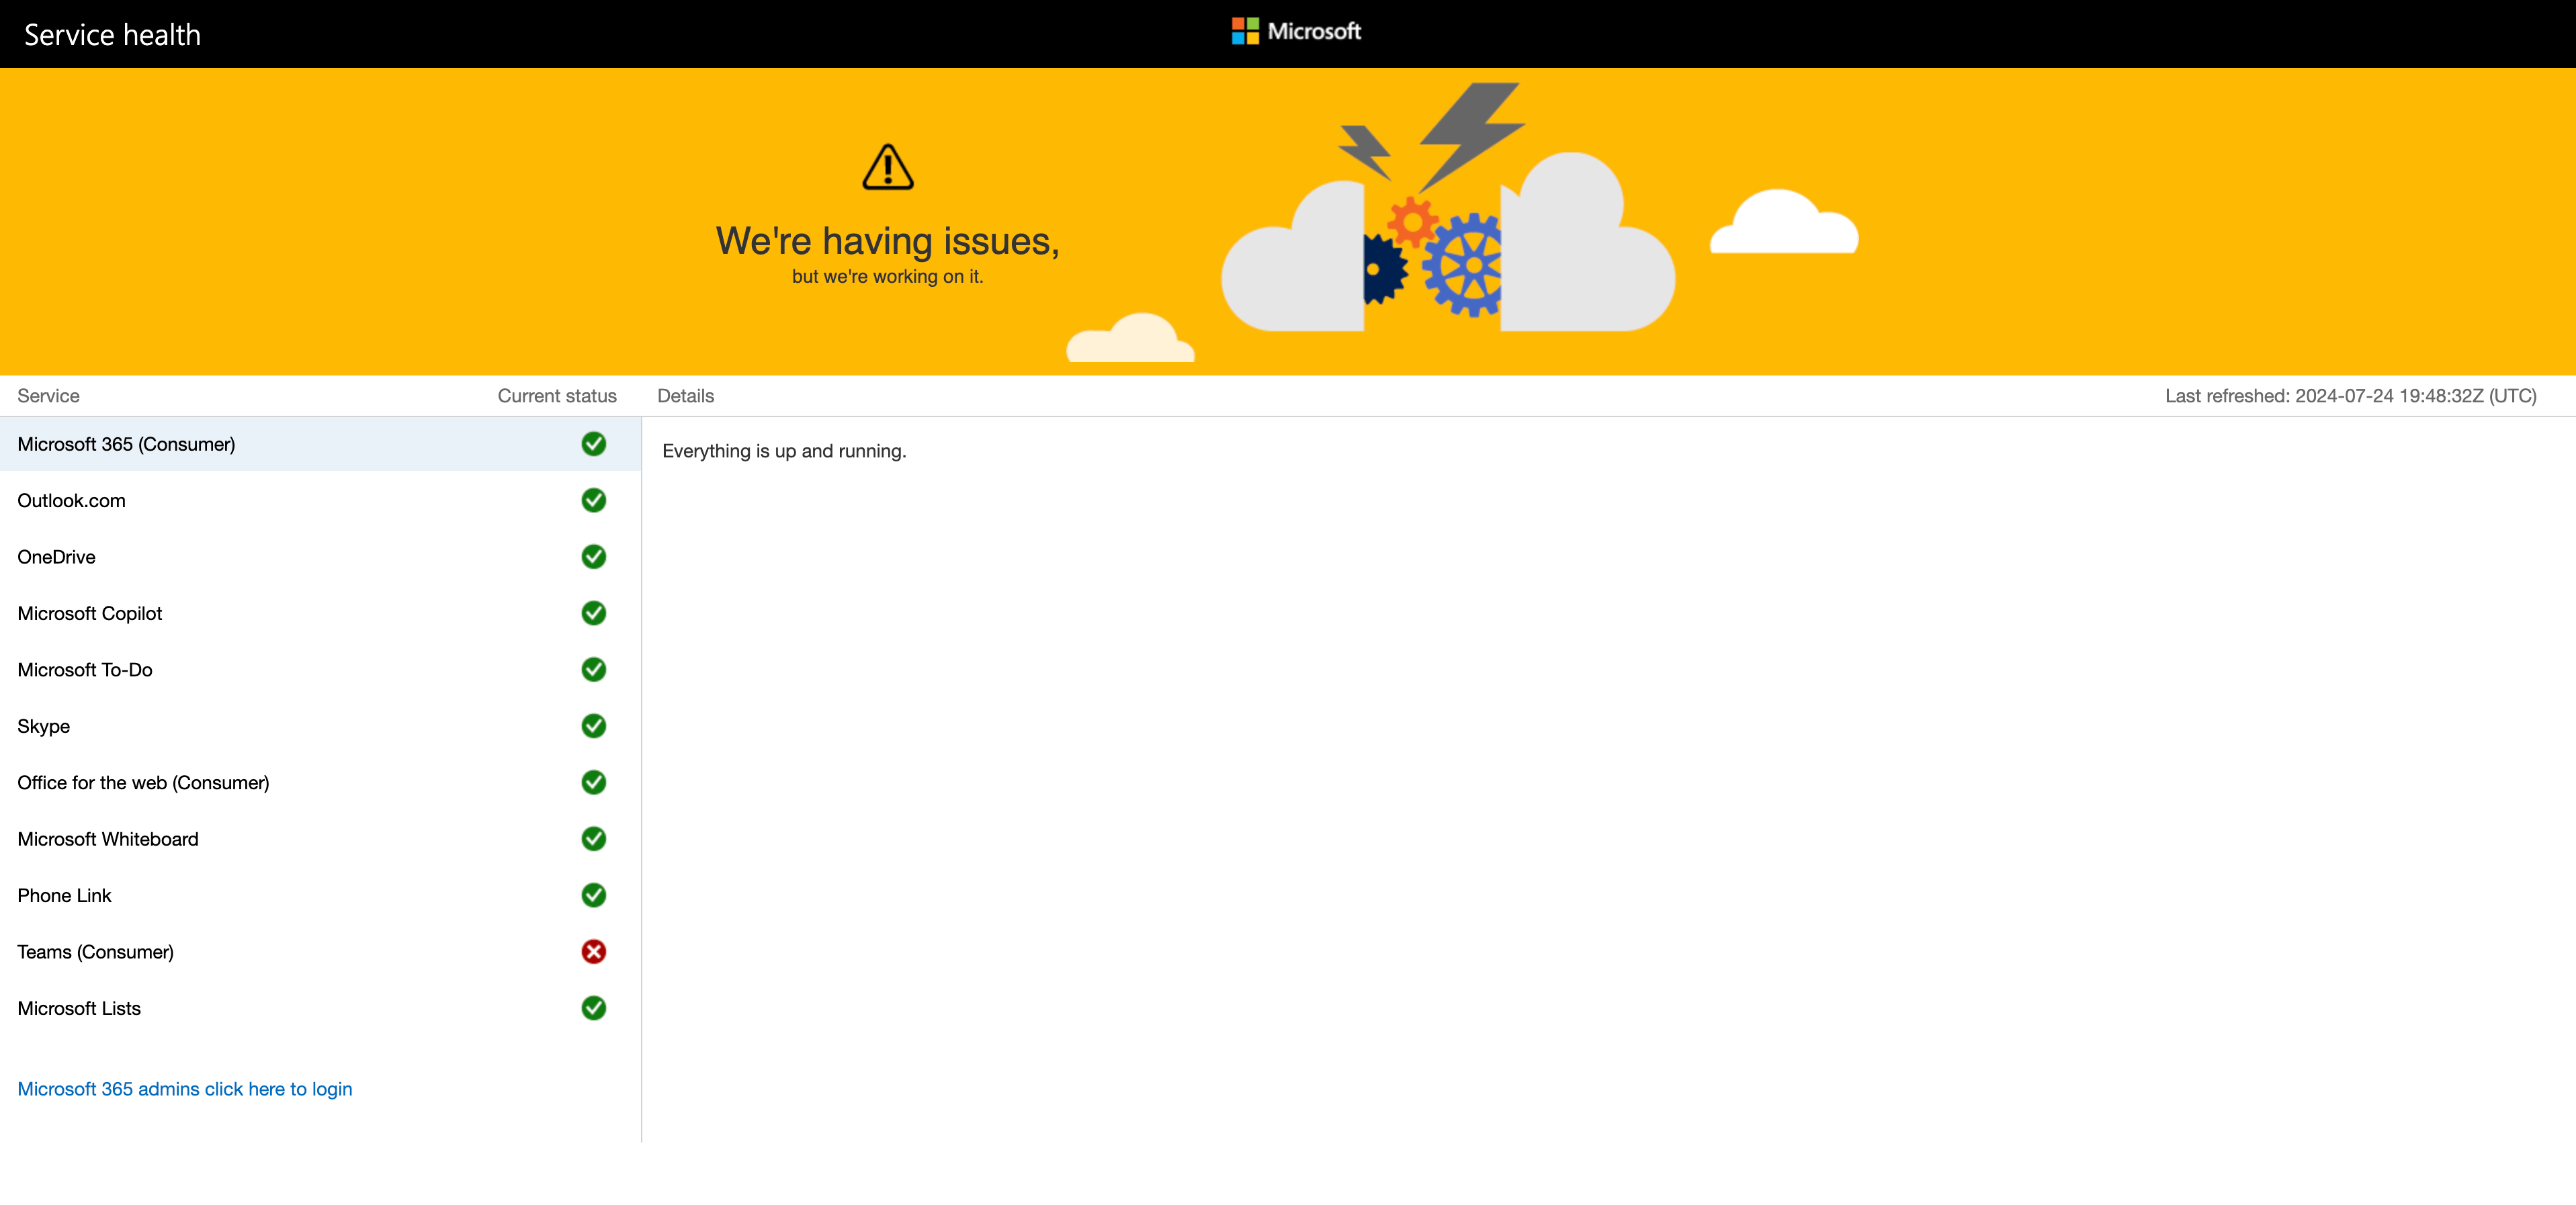Image resolution: width=2576 pixels, height=1205 pixels.
Task: Select the Microsoft 365 (Consumer) service row
Action: tap(126, 444)
